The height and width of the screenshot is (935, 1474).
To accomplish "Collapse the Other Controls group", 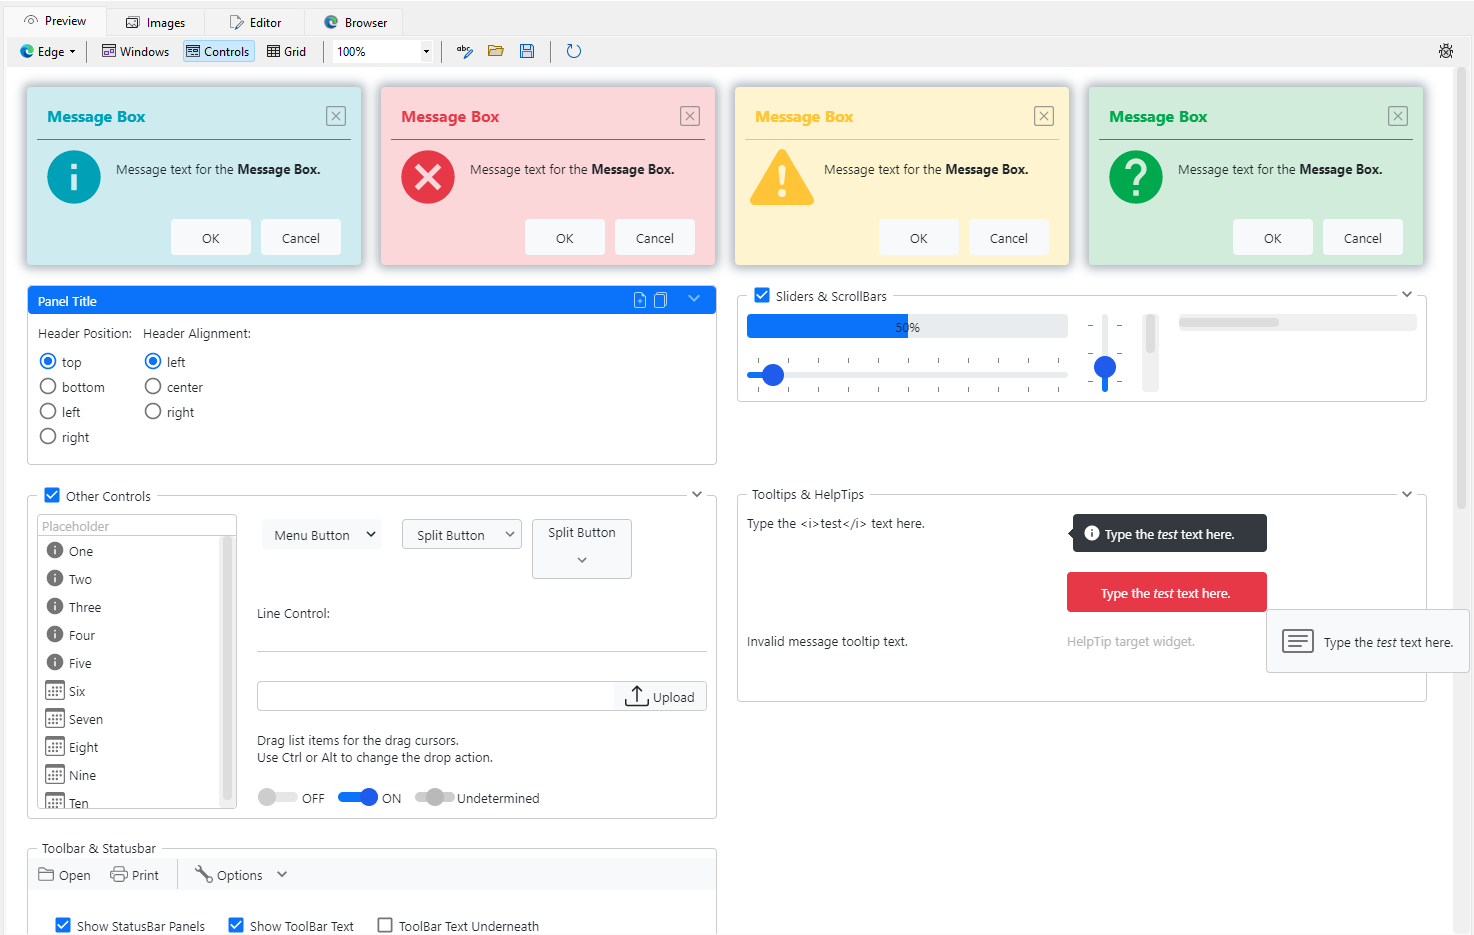I will (x=697, y=494).
